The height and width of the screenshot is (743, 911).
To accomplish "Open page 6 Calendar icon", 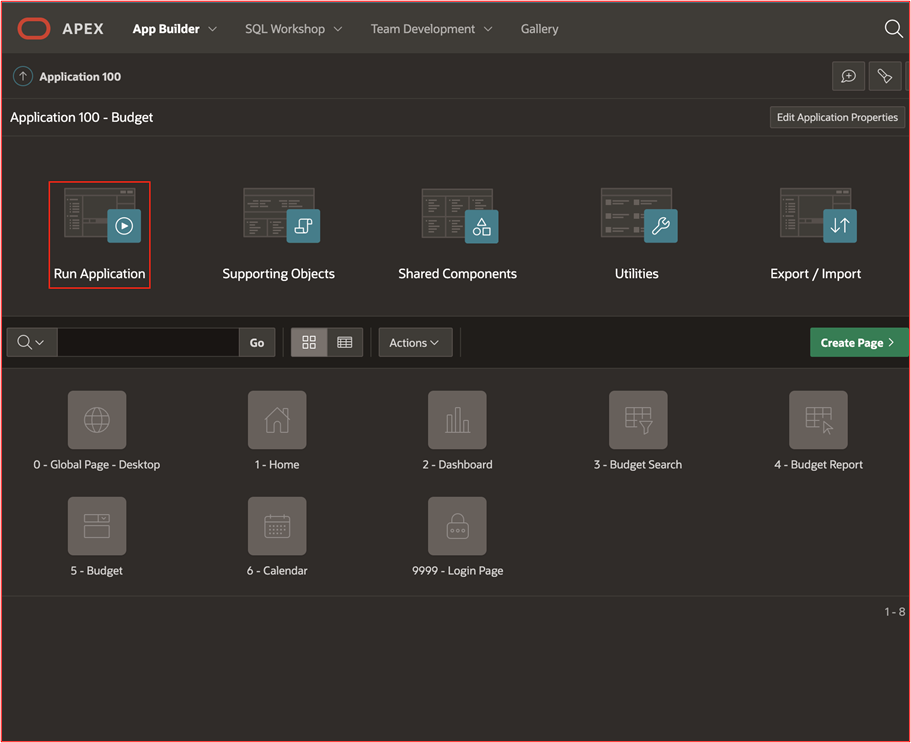I will click(x=277, y=526).
